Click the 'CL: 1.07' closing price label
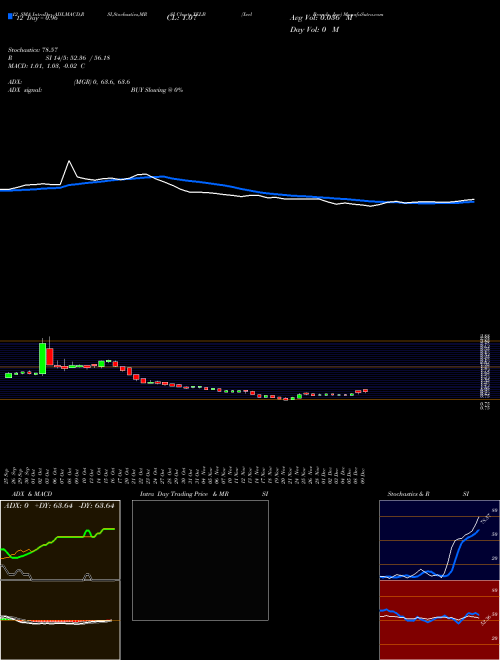500x660 pixels. click(181, 19)
